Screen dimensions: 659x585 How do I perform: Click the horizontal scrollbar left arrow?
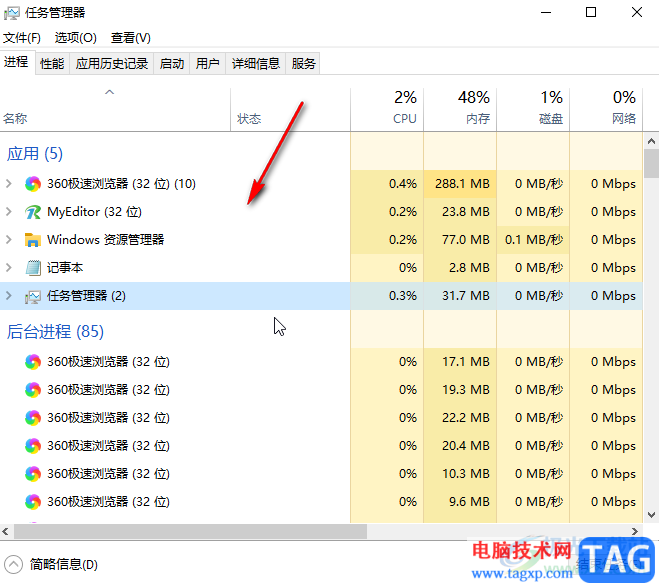coord(6,532)
